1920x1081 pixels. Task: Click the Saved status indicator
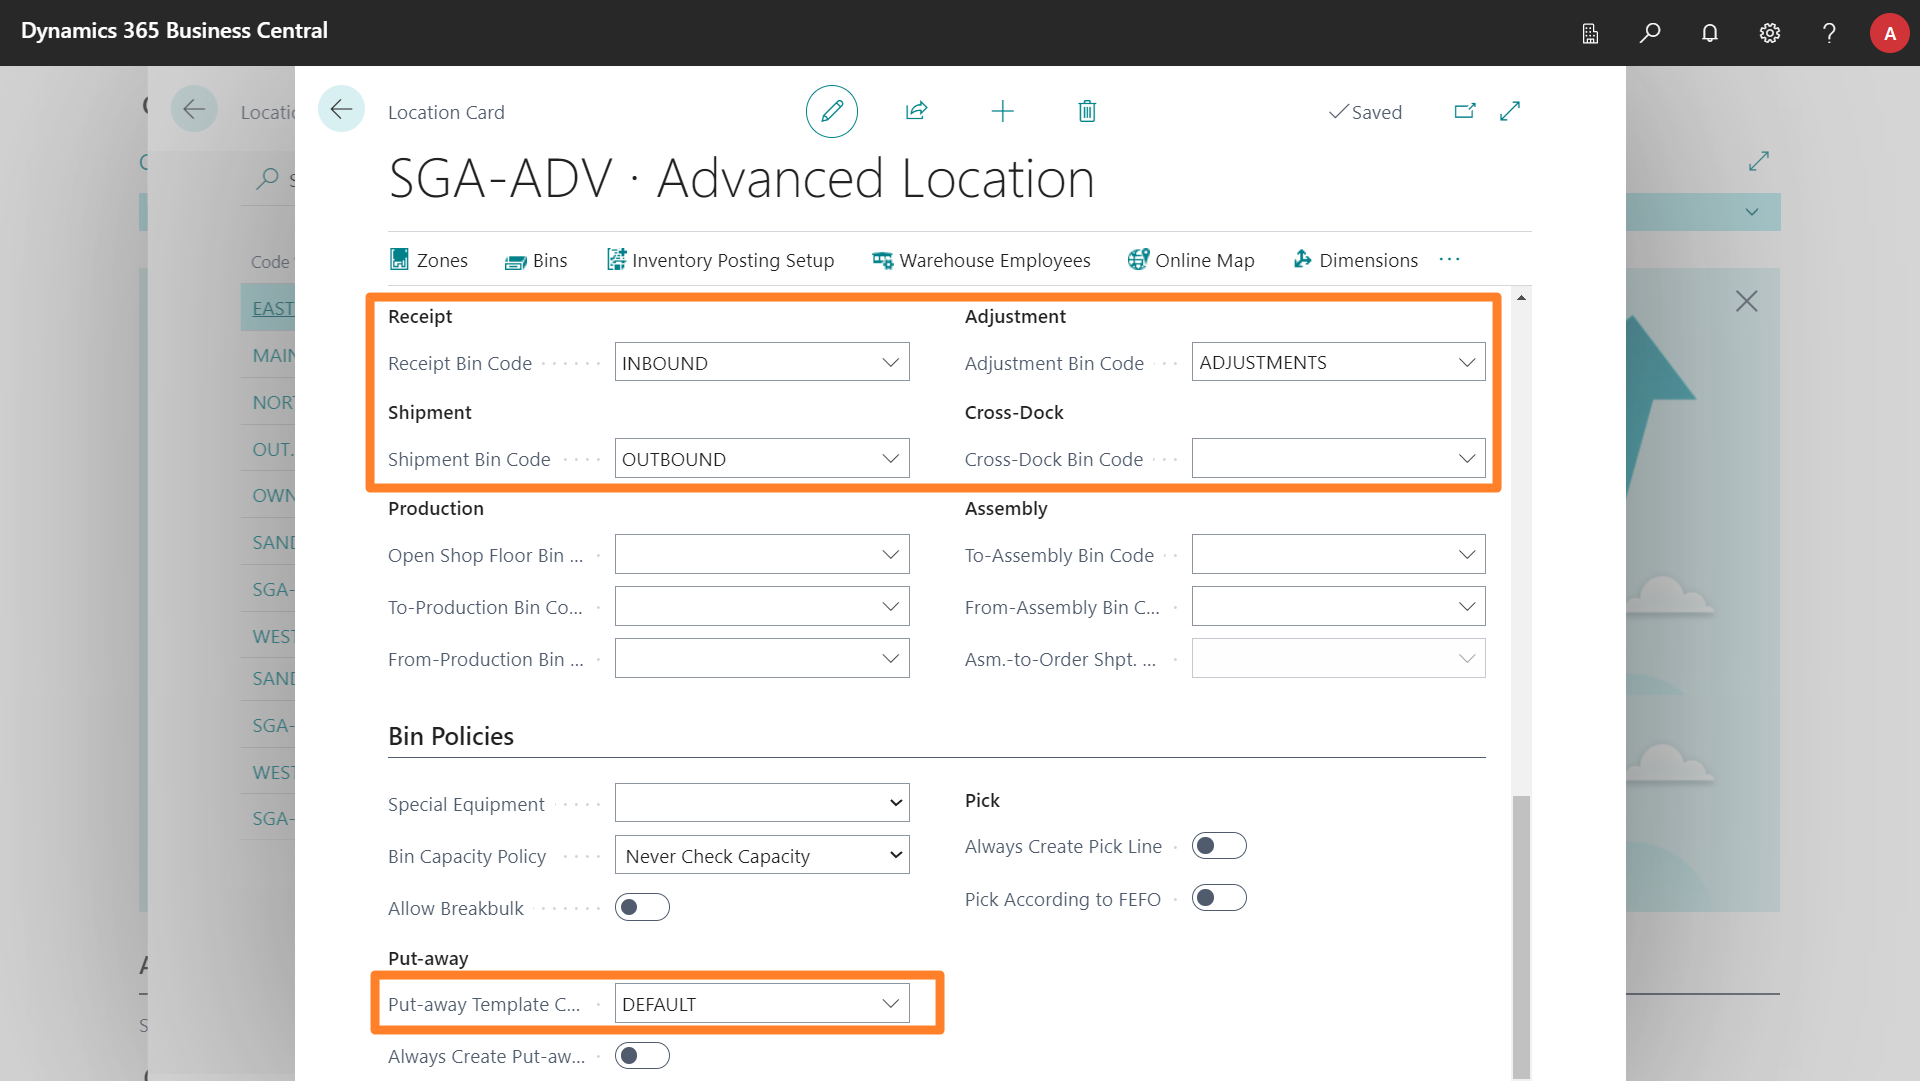(1365, 112)
